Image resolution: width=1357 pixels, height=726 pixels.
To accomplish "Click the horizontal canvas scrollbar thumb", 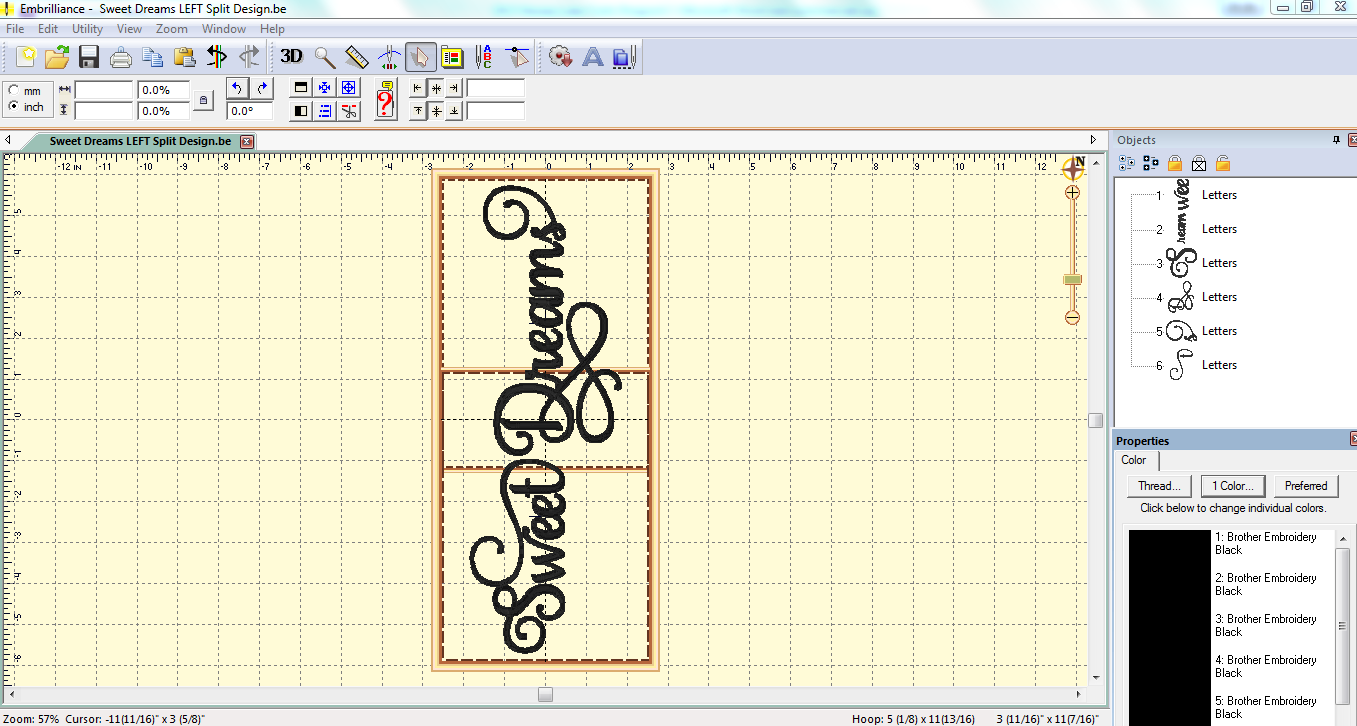I will click(x=545, y=693).
